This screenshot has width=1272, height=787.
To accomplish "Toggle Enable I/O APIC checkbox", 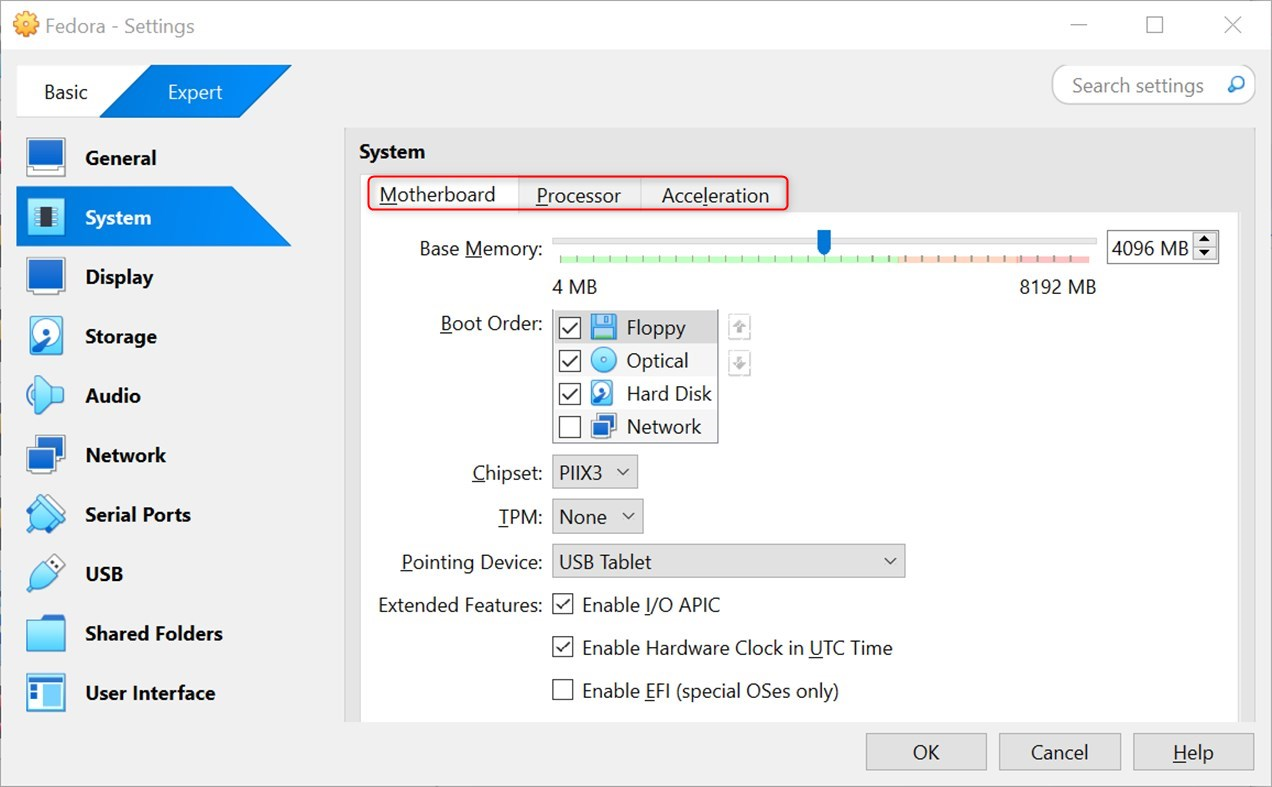I will [x=563, y=604].
